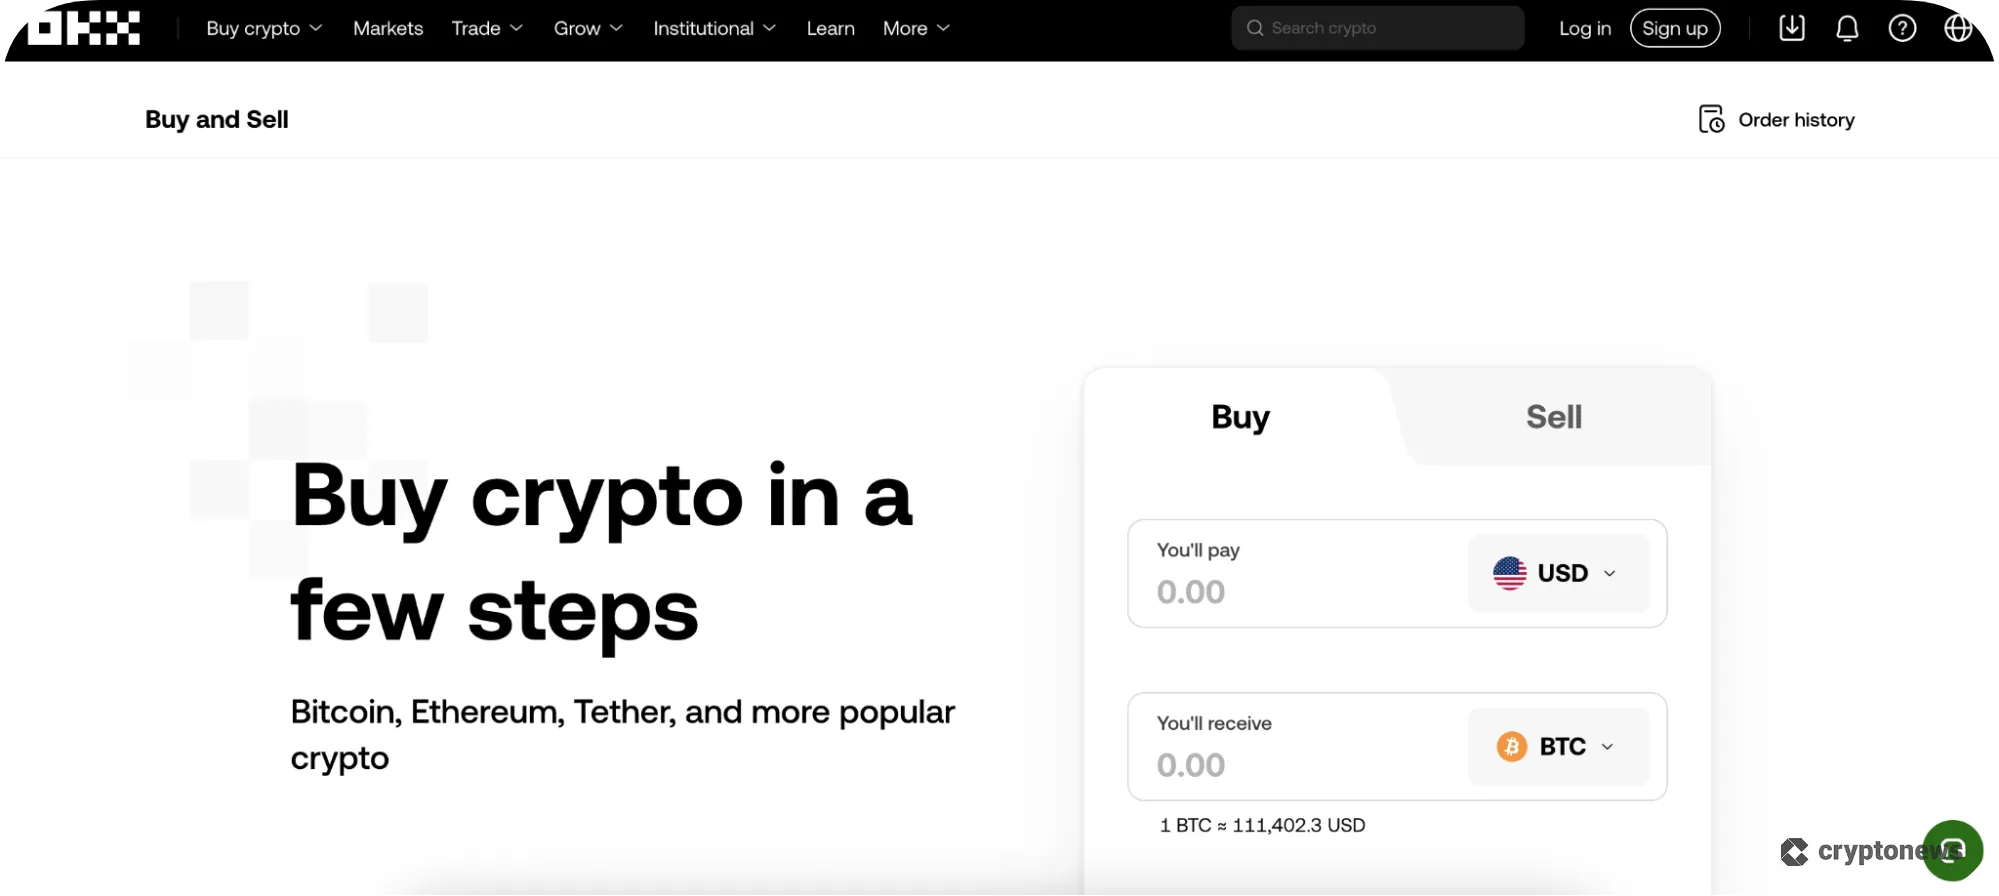Select the Buy tab
The image size is (1999, 896).
1240,417
